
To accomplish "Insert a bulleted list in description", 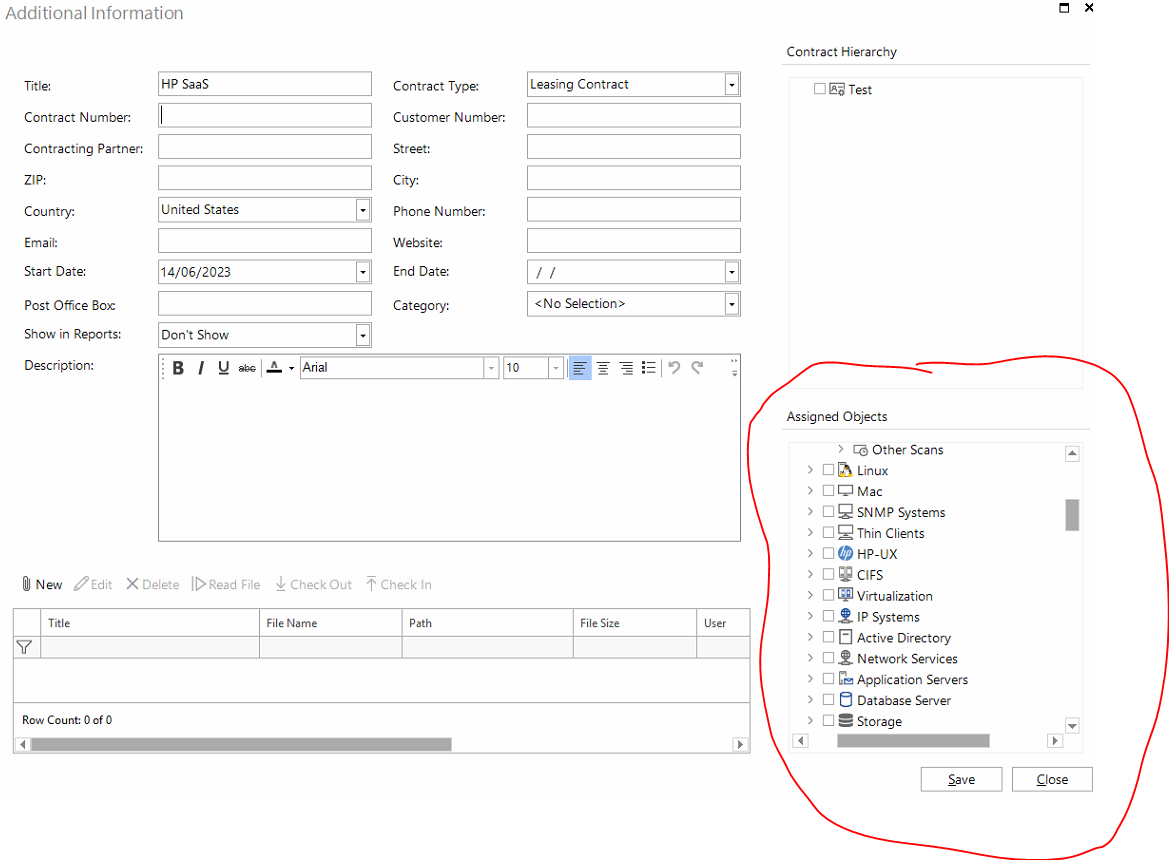I will point(649,368).
